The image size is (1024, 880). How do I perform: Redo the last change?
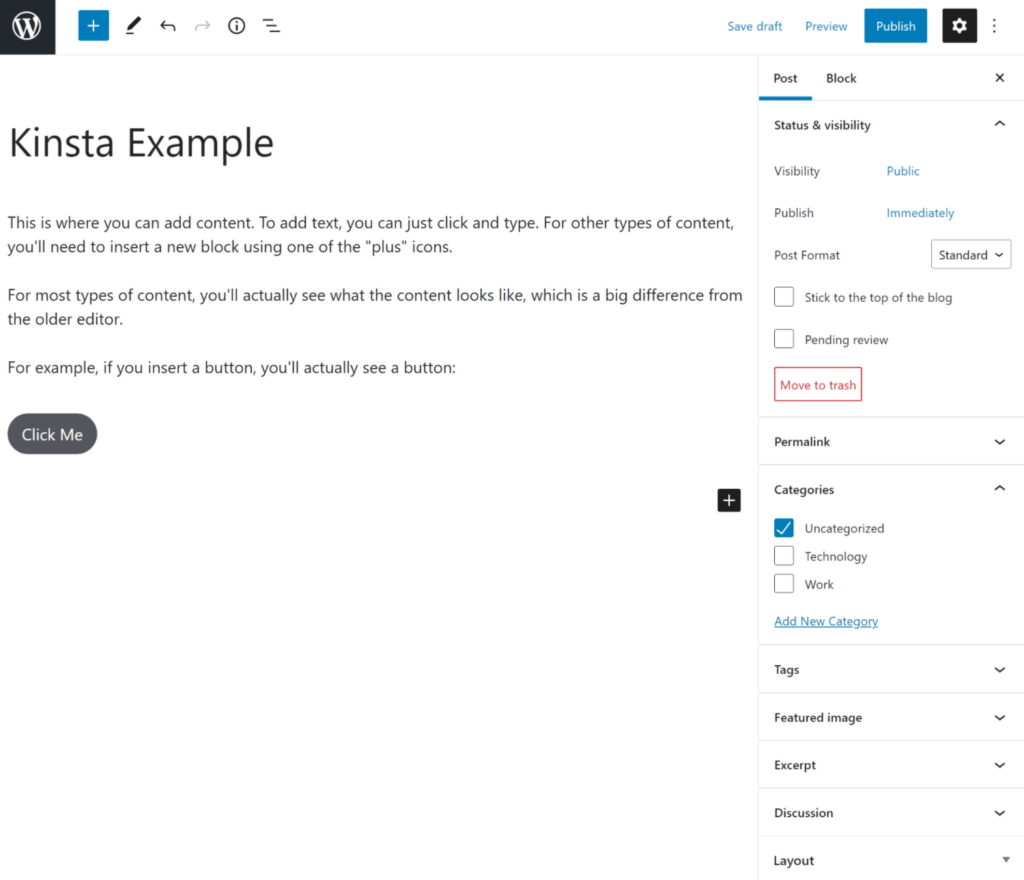coord(202,25)
